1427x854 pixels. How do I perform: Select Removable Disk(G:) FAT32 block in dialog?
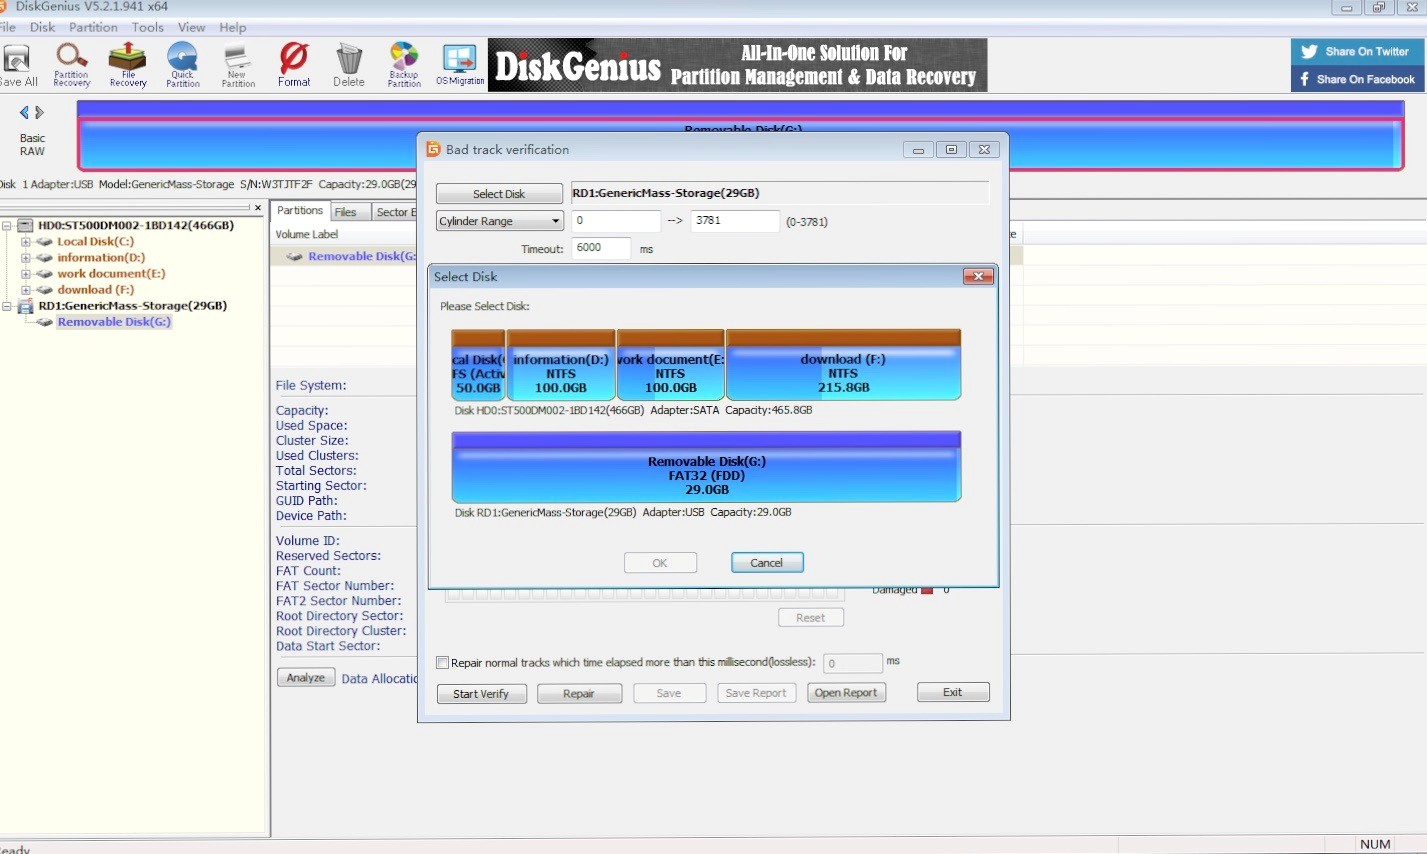click(706, 467)
